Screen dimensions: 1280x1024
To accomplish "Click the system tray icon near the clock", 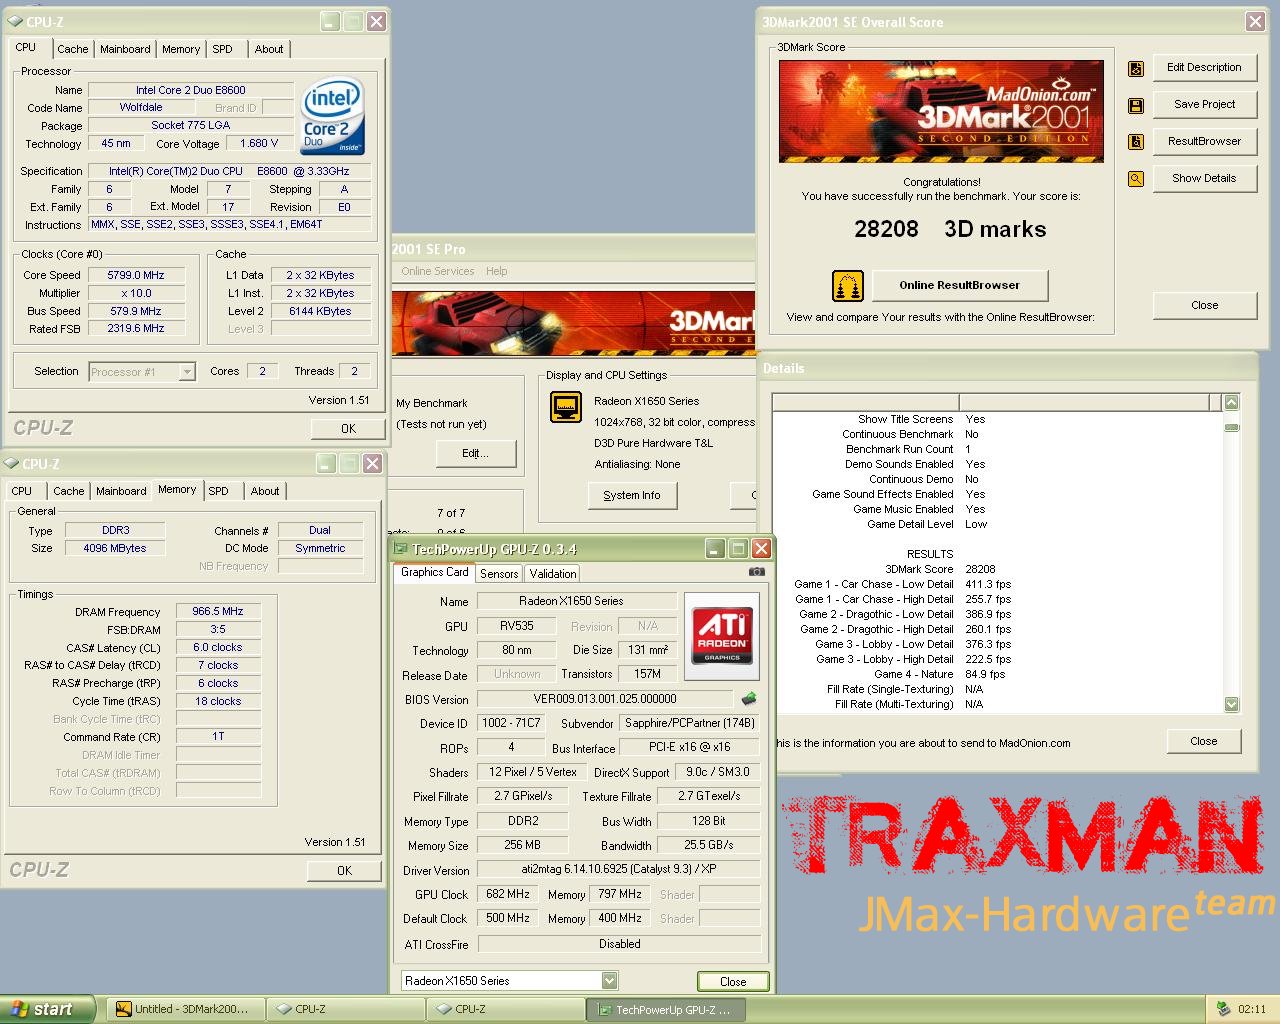I will (1223, 1009).
